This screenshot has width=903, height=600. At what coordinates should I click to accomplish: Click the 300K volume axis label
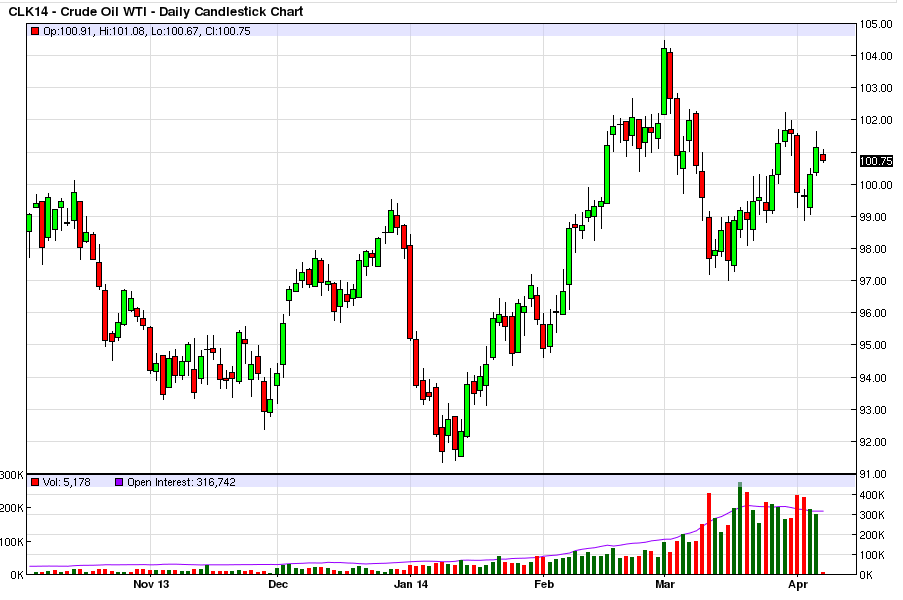12,476
